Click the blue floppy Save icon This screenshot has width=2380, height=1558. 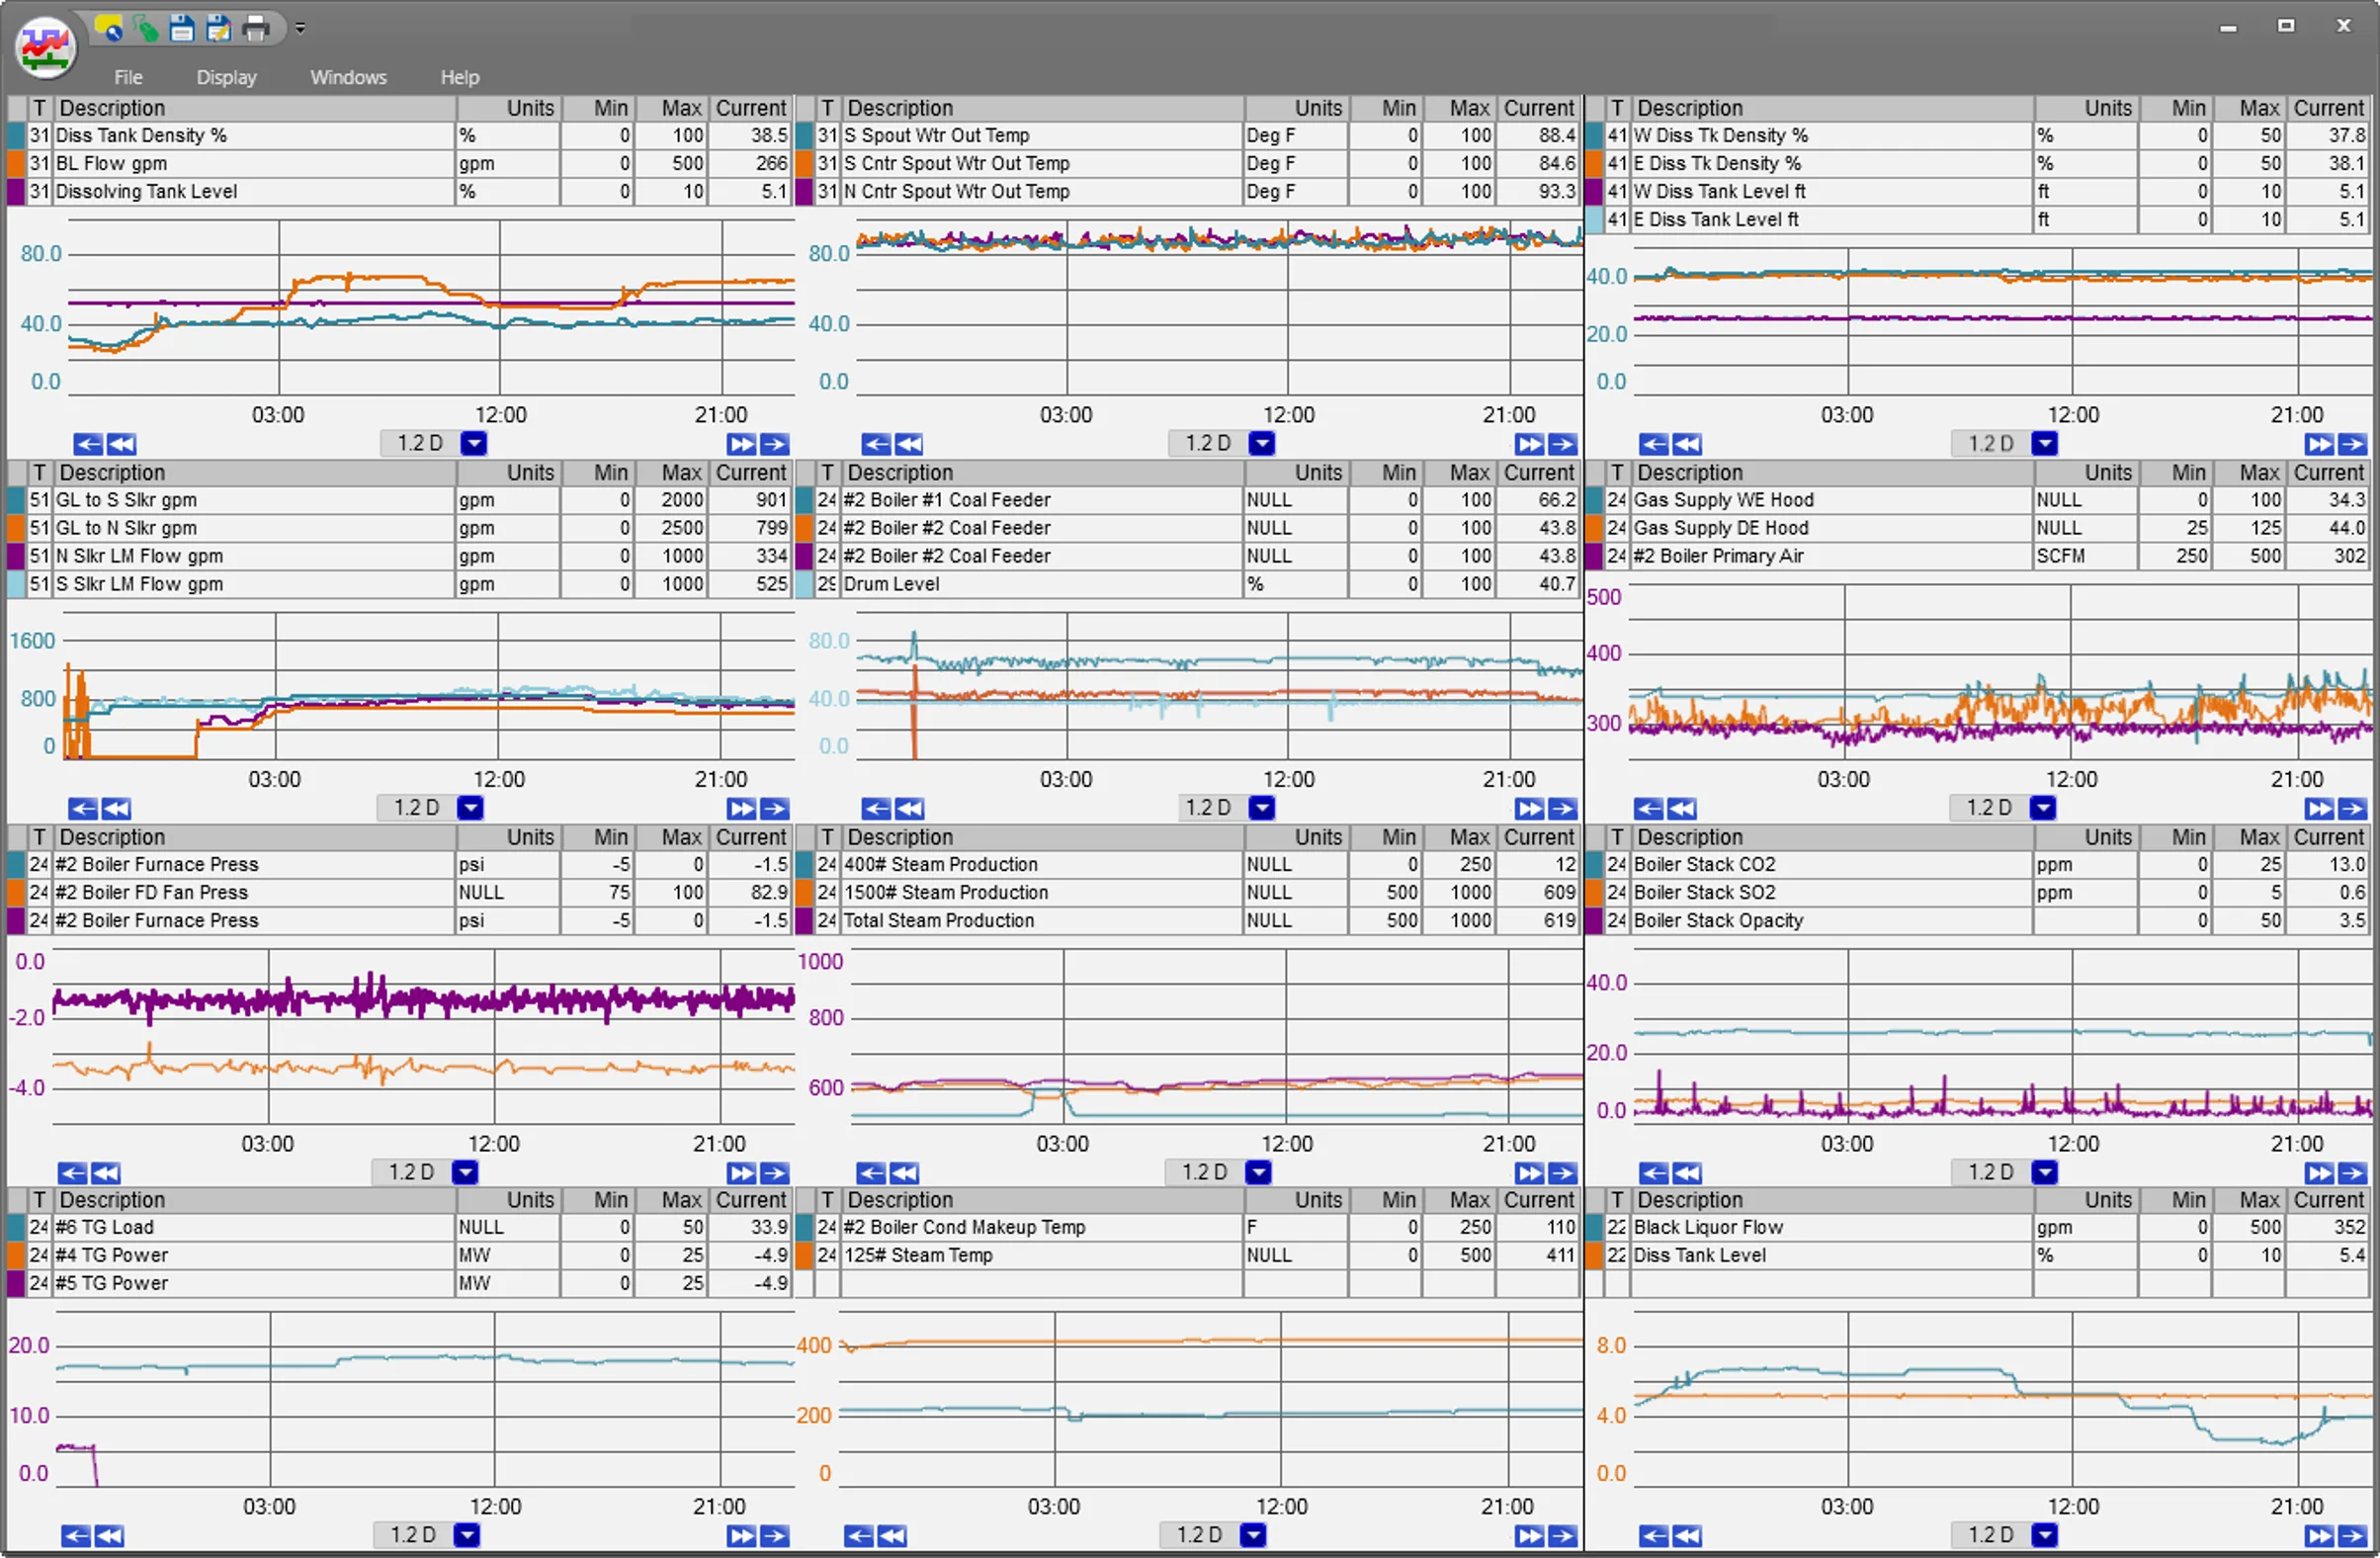tap(182, 29)
